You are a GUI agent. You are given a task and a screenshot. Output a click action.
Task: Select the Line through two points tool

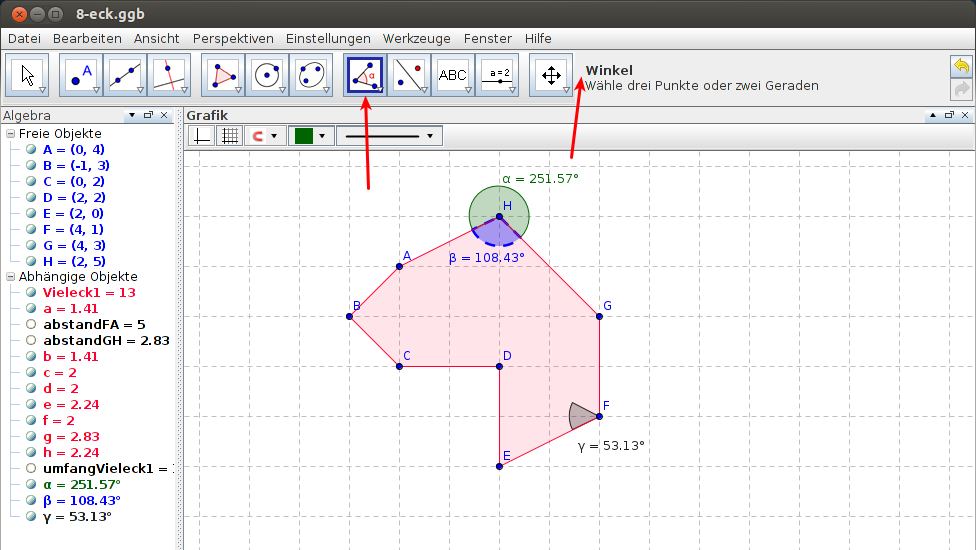125,75
